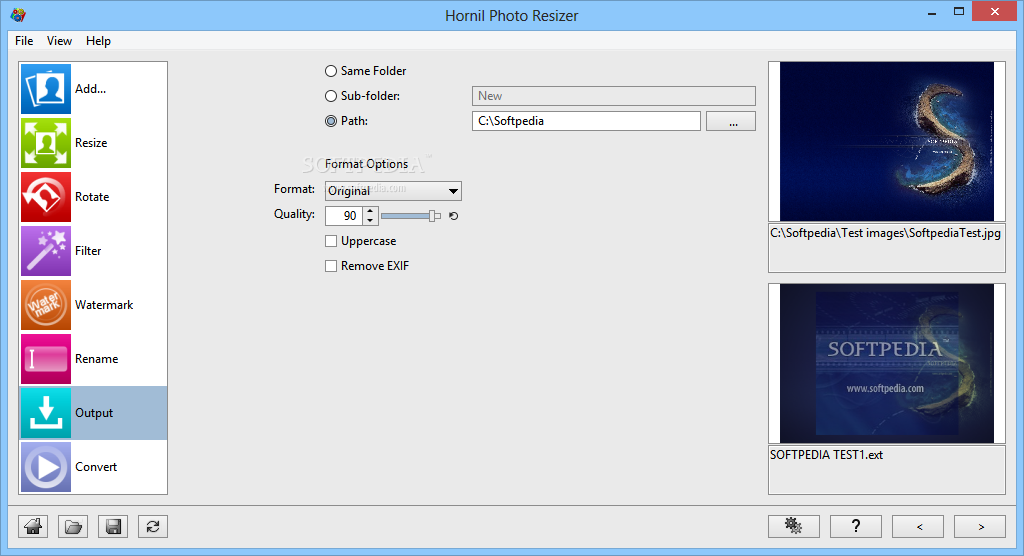Decrease quality with the spinner down arrow
1024x556 pixels.
370,220
